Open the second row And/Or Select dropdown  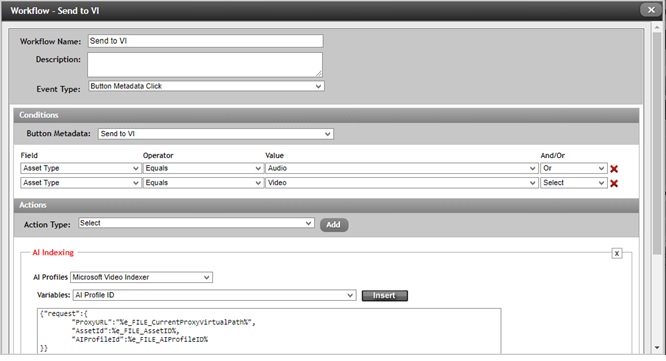click(573, 183)
